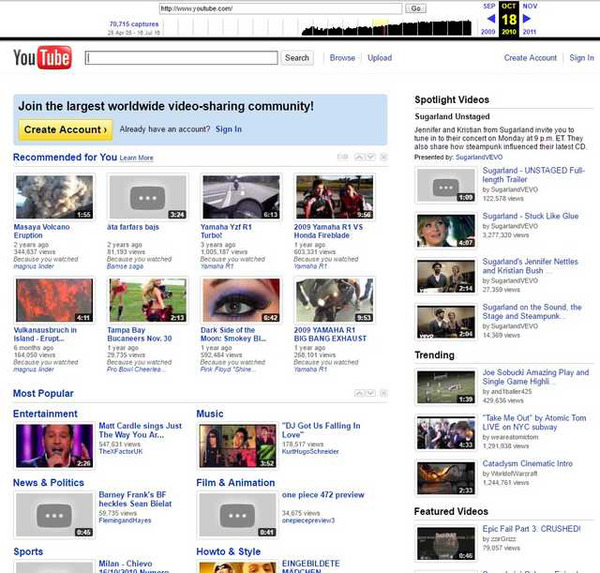Viewport: 600px width, 573px height.
Task: Close the Recommended for You module
Action: click(x=383, y=157)
